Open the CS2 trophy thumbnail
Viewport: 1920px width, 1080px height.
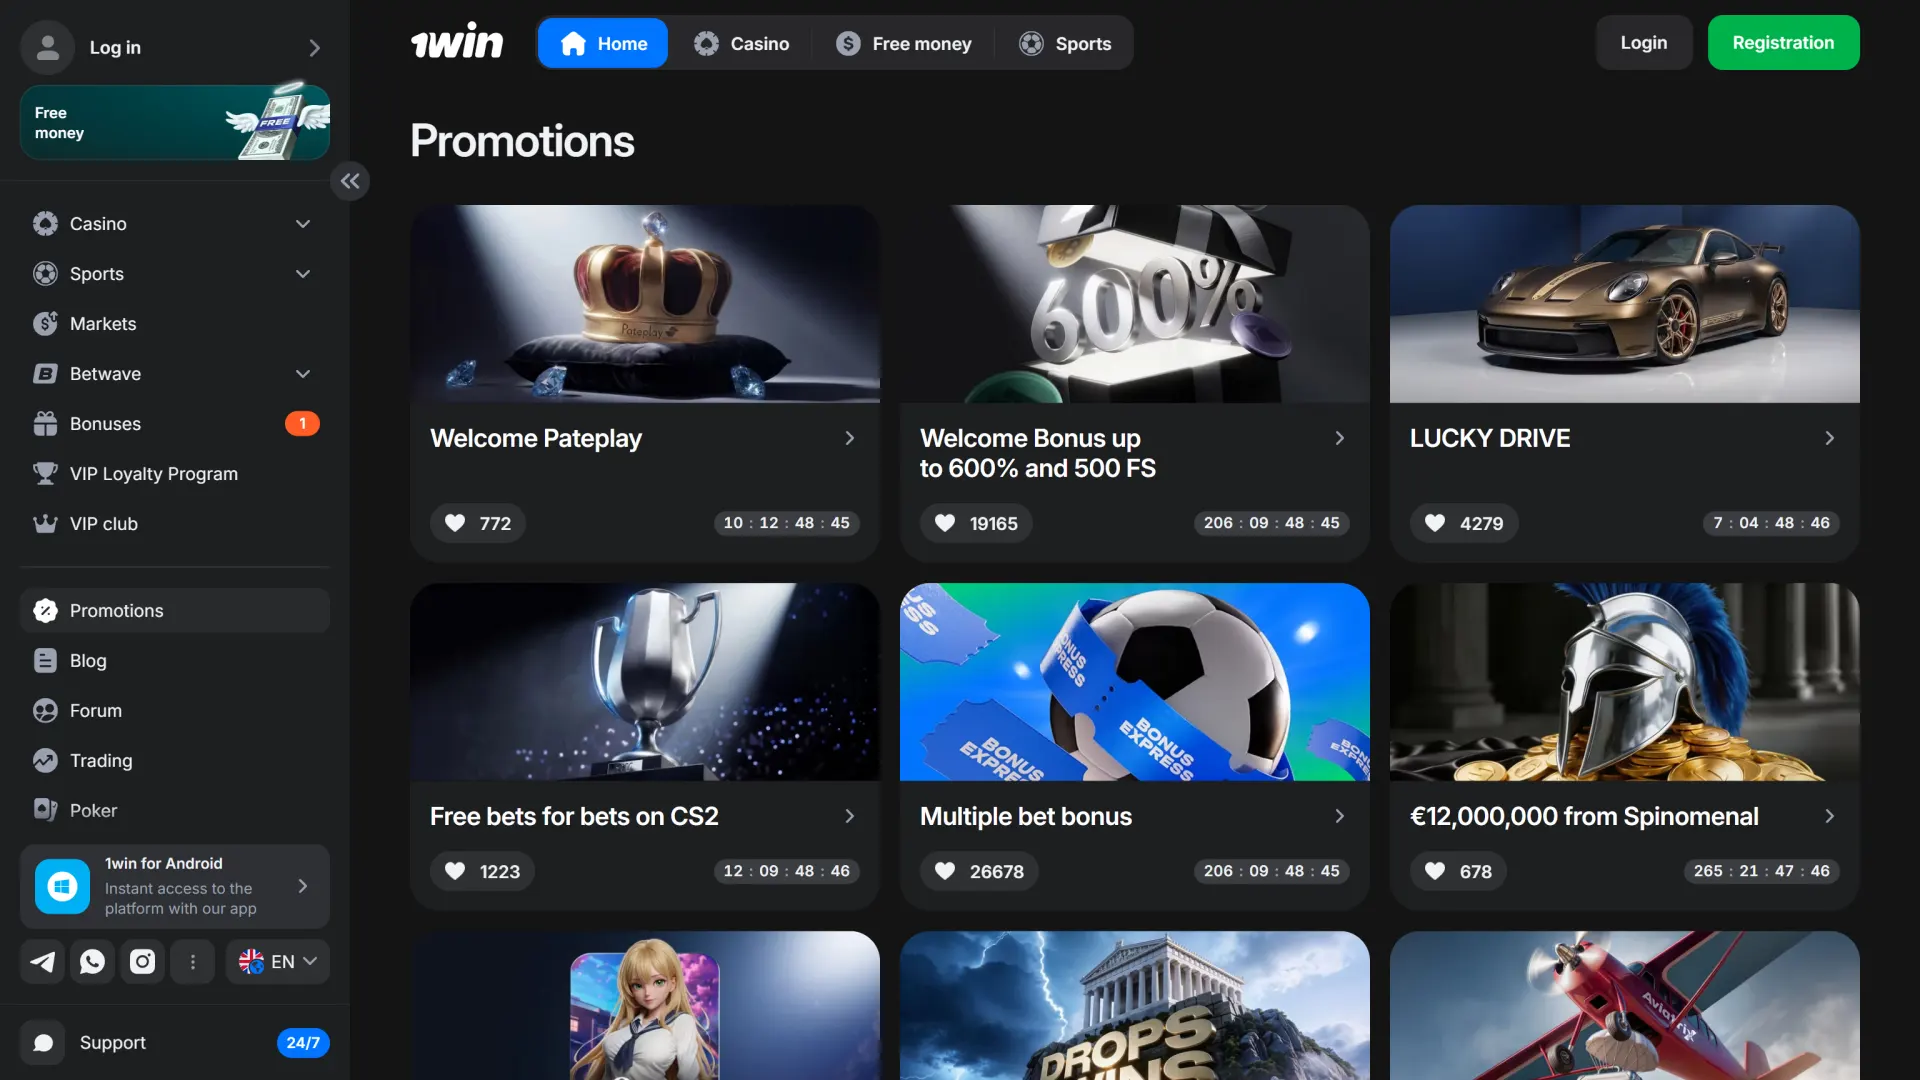[x=645, y=682]
